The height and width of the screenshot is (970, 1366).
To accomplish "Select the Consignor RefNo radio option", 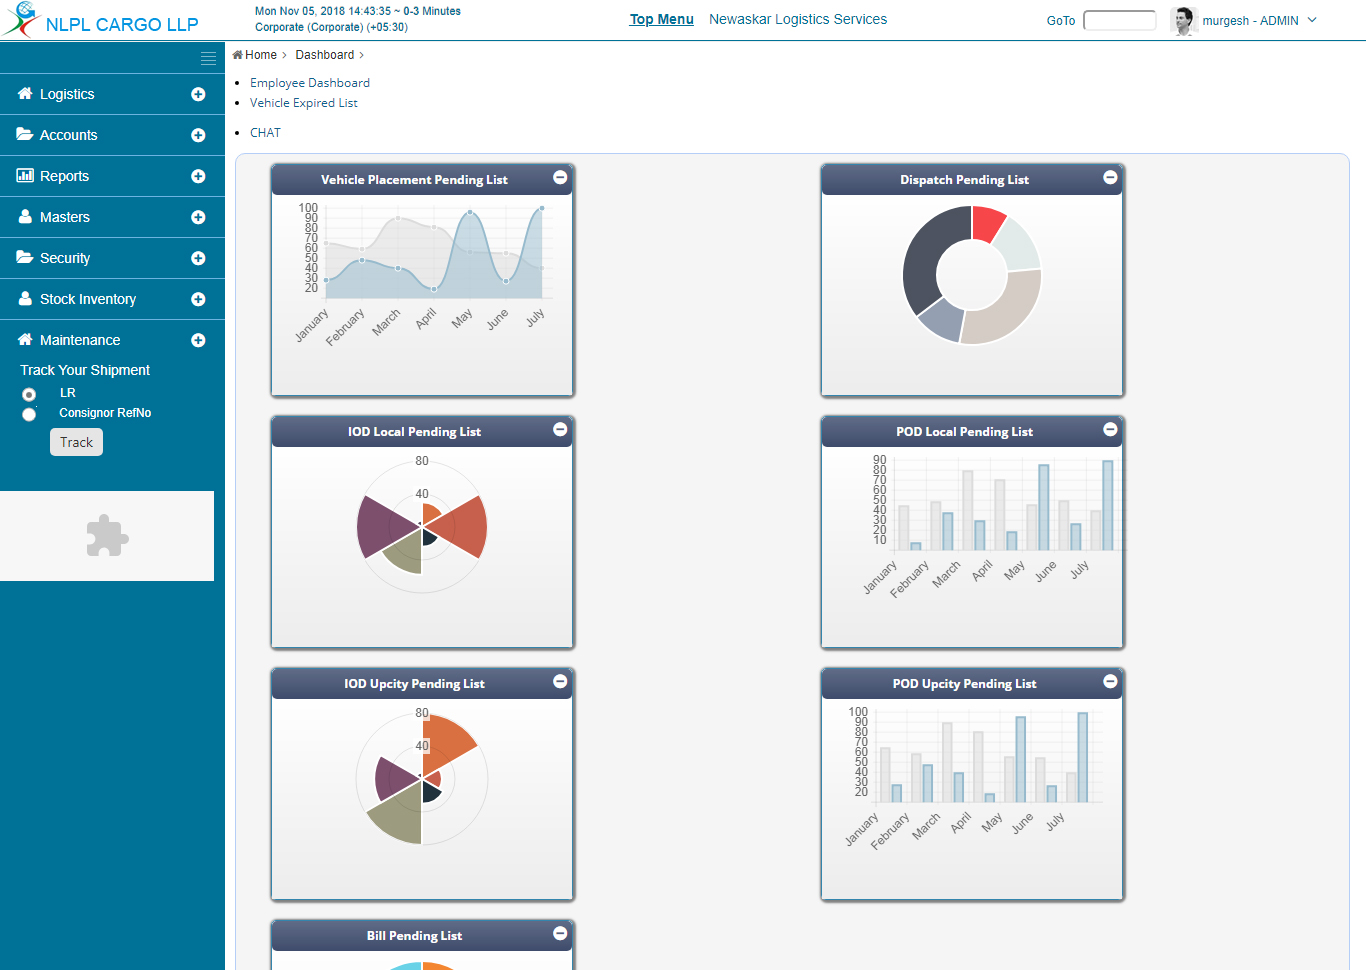I will (x=29, y=414).
